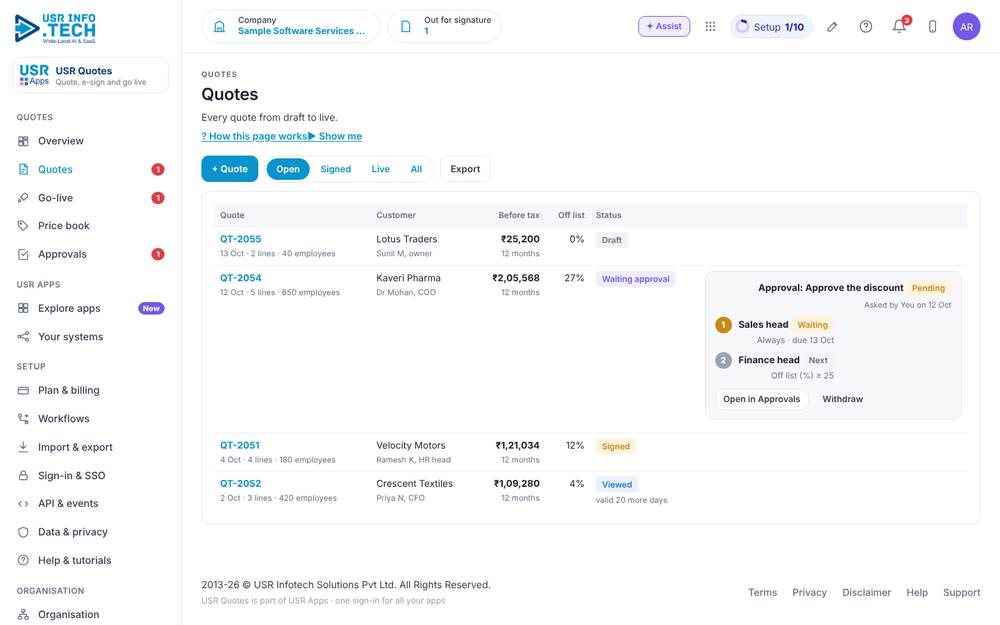
Task: Show All quotes filter
Action: pos(416,169)
